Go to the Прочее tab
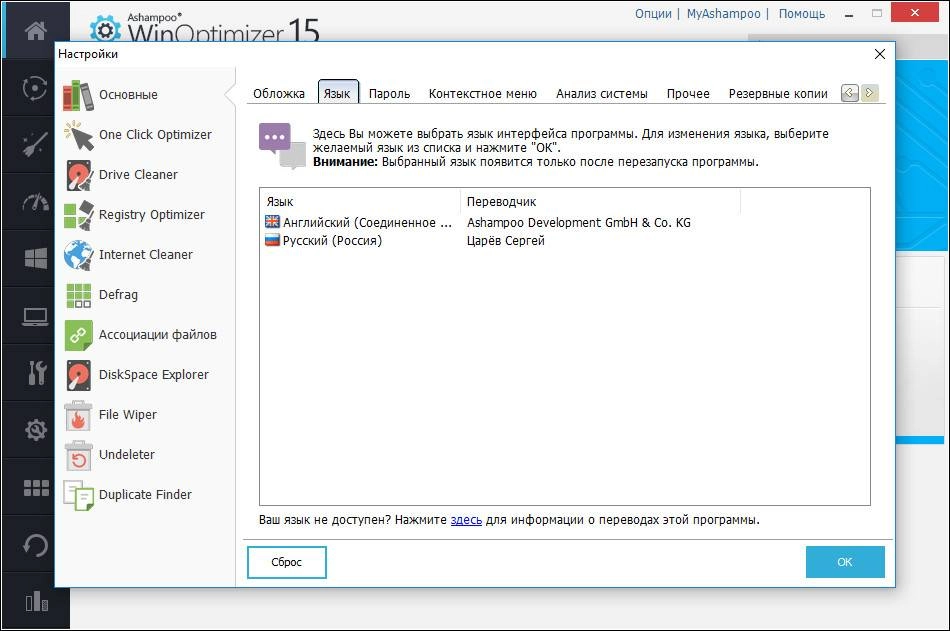 point(688,93)
